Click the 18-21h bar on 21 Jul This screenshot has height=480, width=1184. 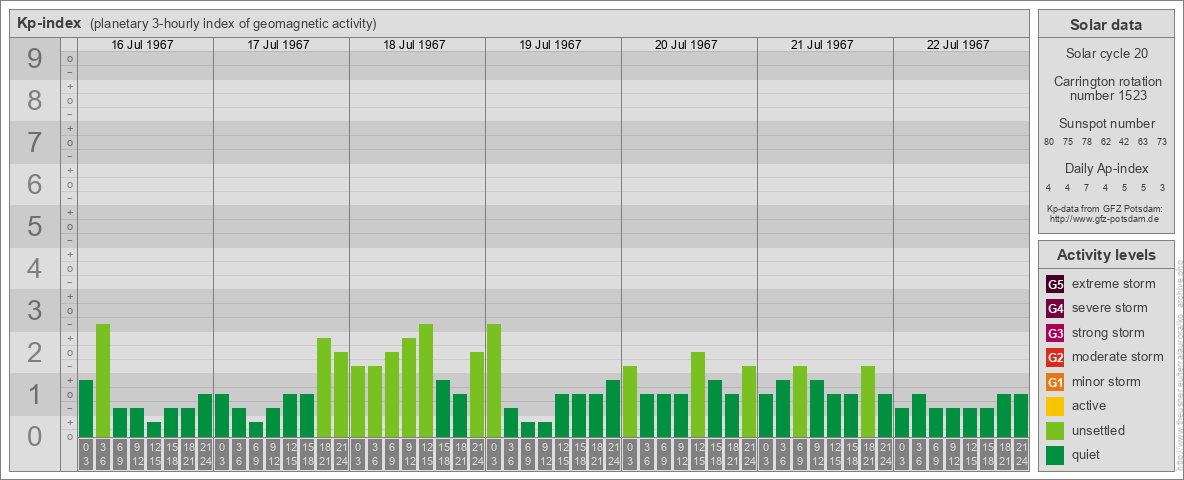[x=868, y=402]
